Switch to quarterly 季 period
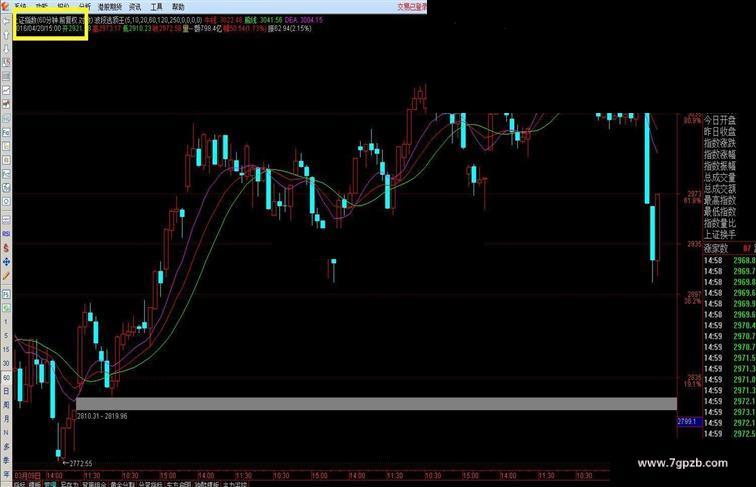Viewport: 756px width, 487px height. pos(6,461)
